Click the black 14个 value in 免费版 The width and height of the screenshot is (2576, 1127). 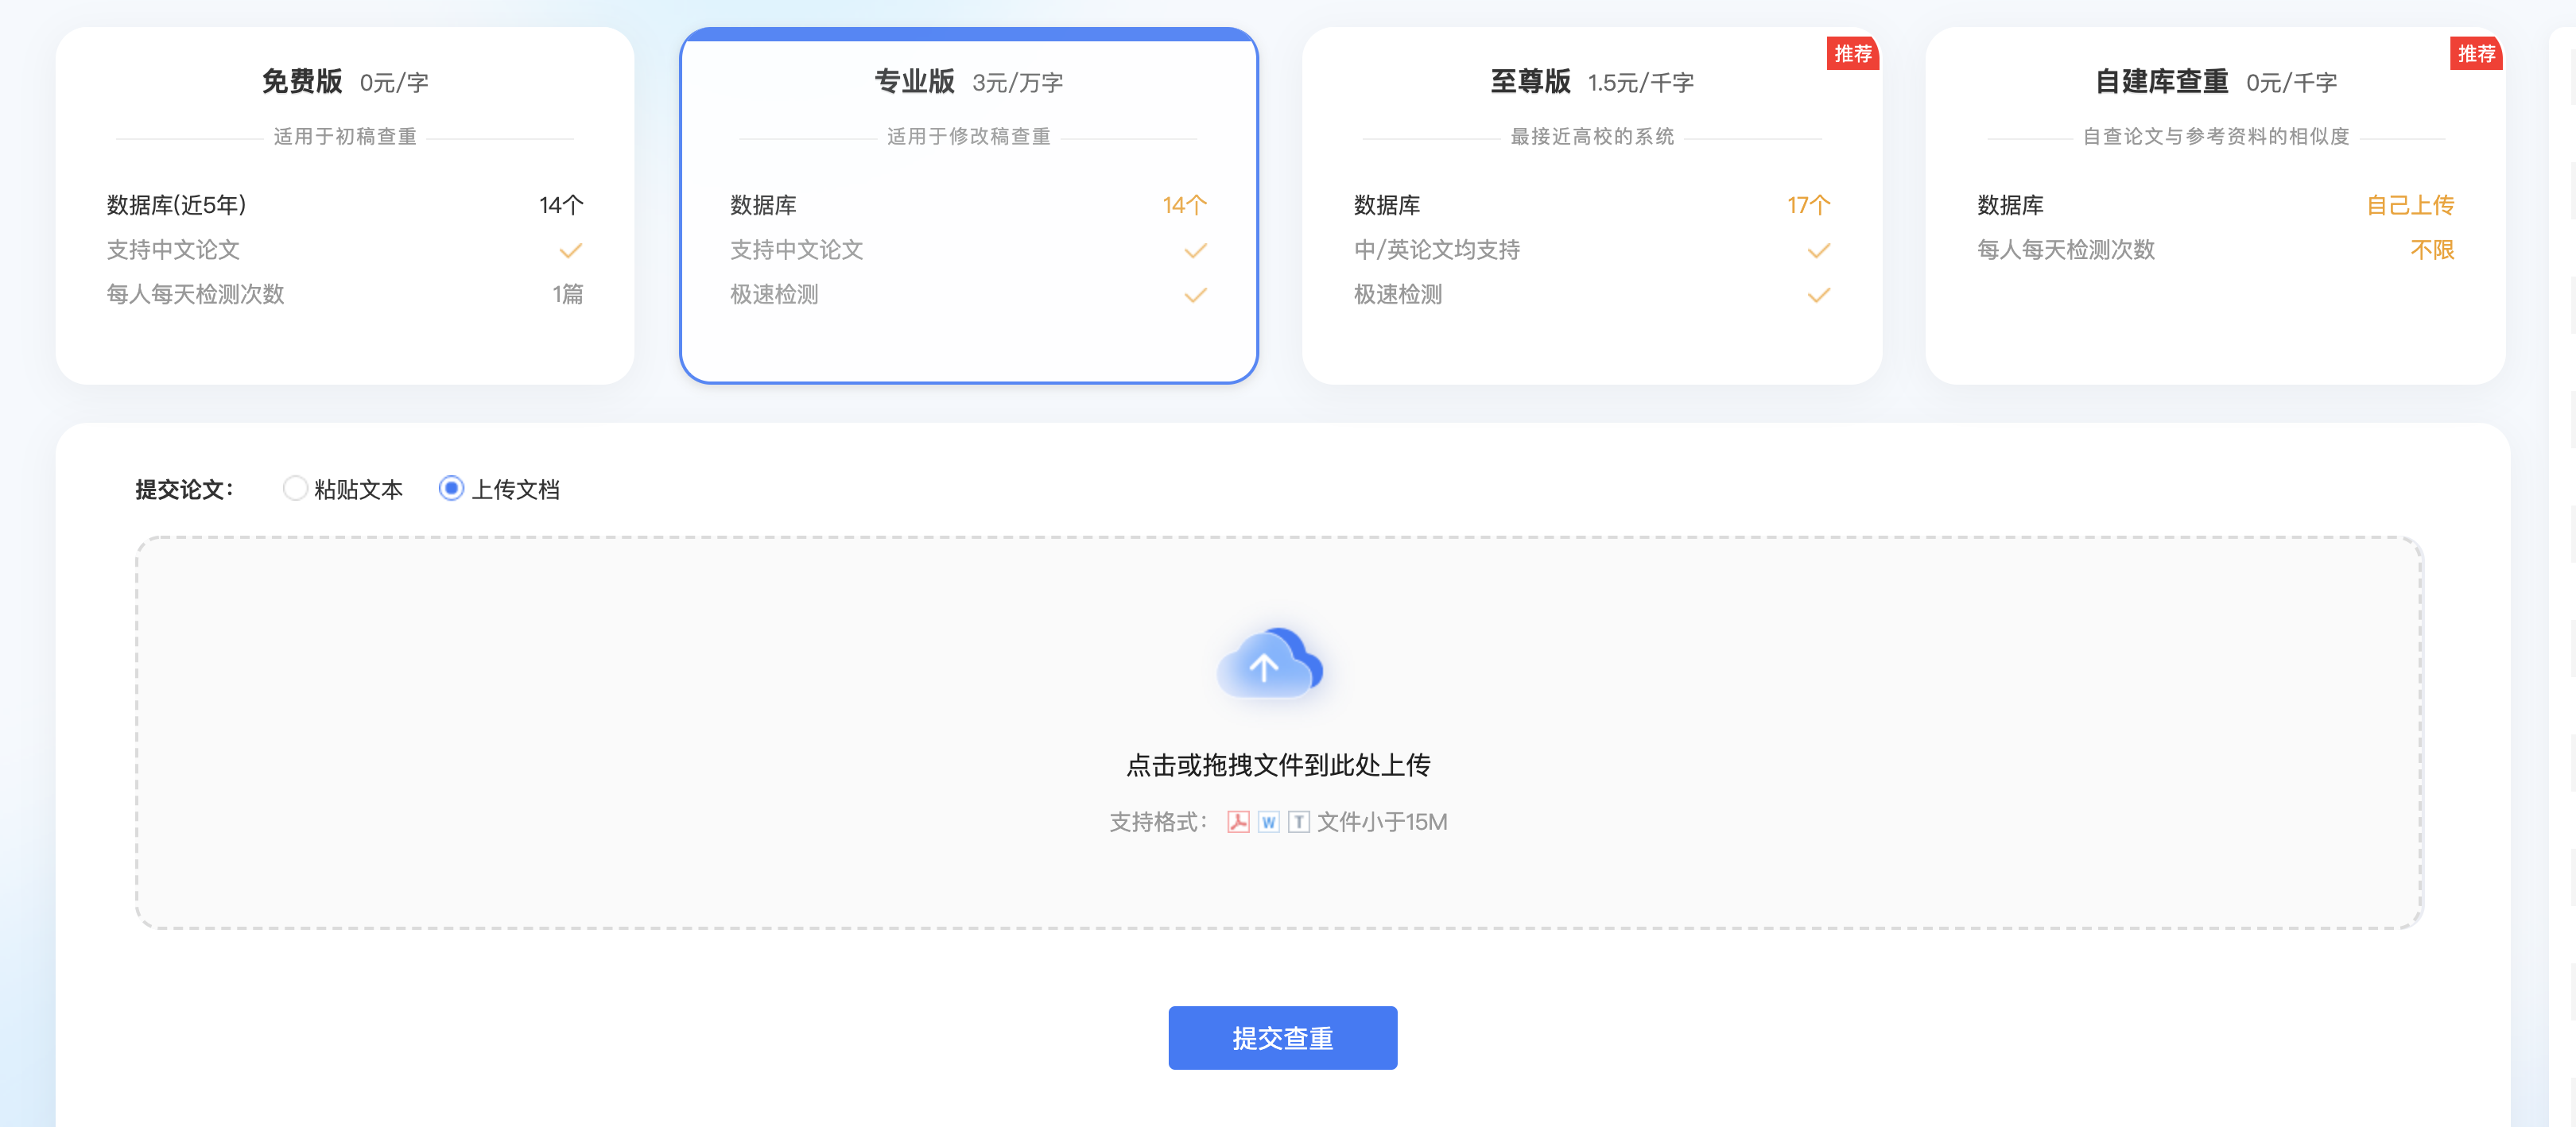[x=561, y=205]
